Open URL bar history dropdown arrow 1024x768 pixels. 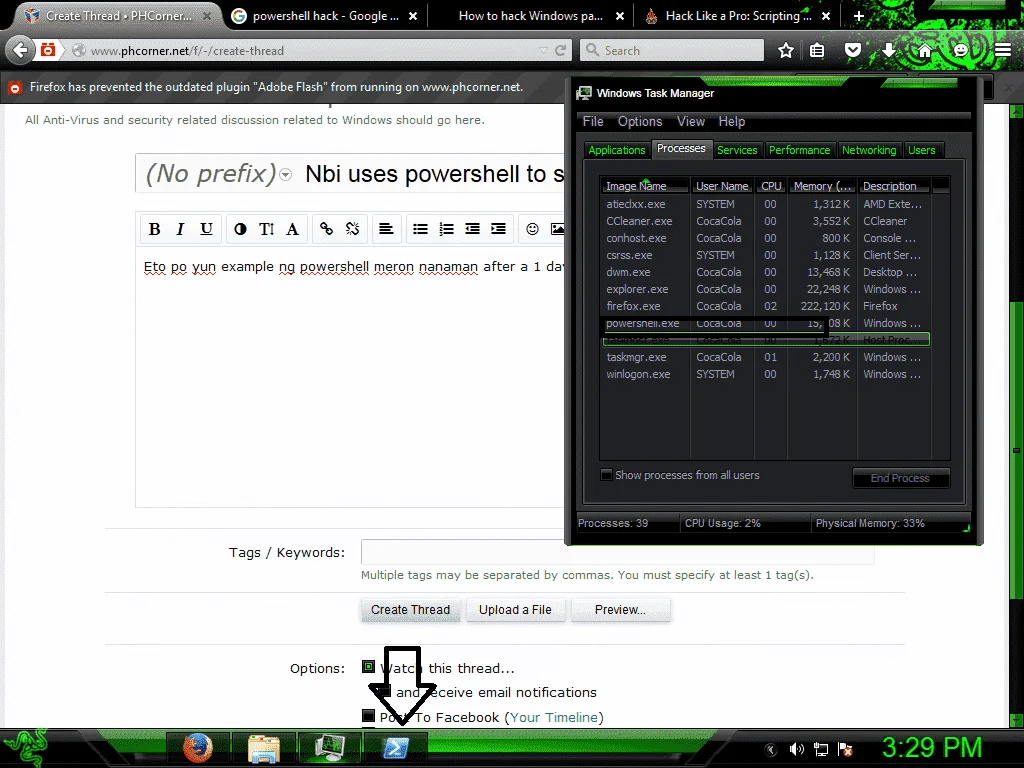coord(543,50)
